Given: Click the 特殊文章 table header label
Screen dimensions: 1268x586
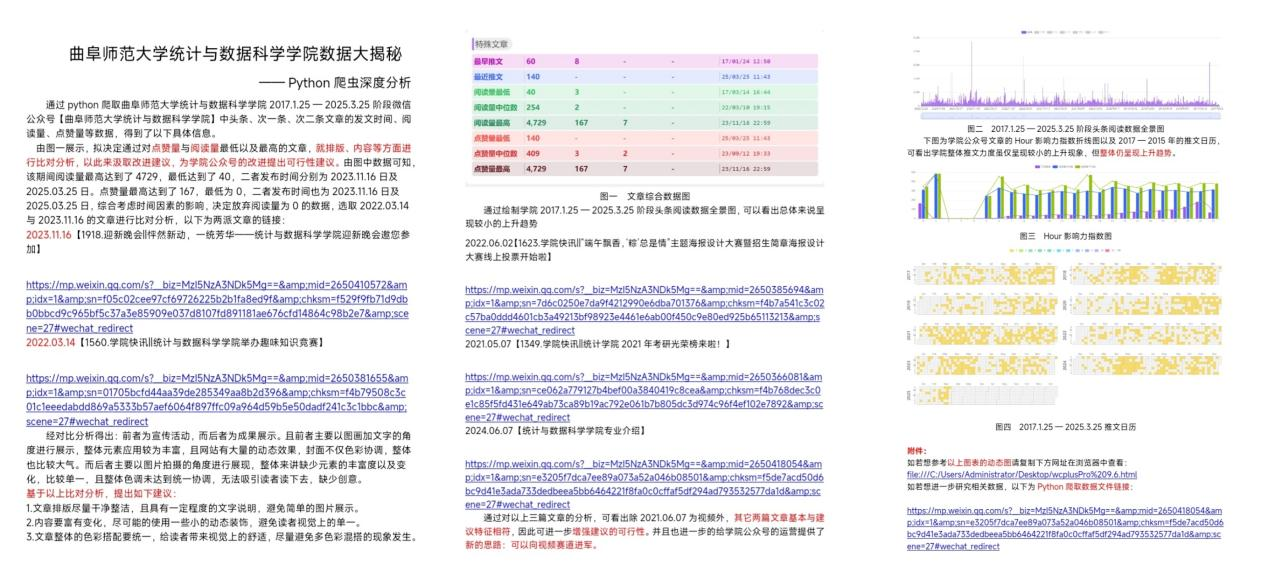Looking at the screenshot, I should (x=492, y=44).
